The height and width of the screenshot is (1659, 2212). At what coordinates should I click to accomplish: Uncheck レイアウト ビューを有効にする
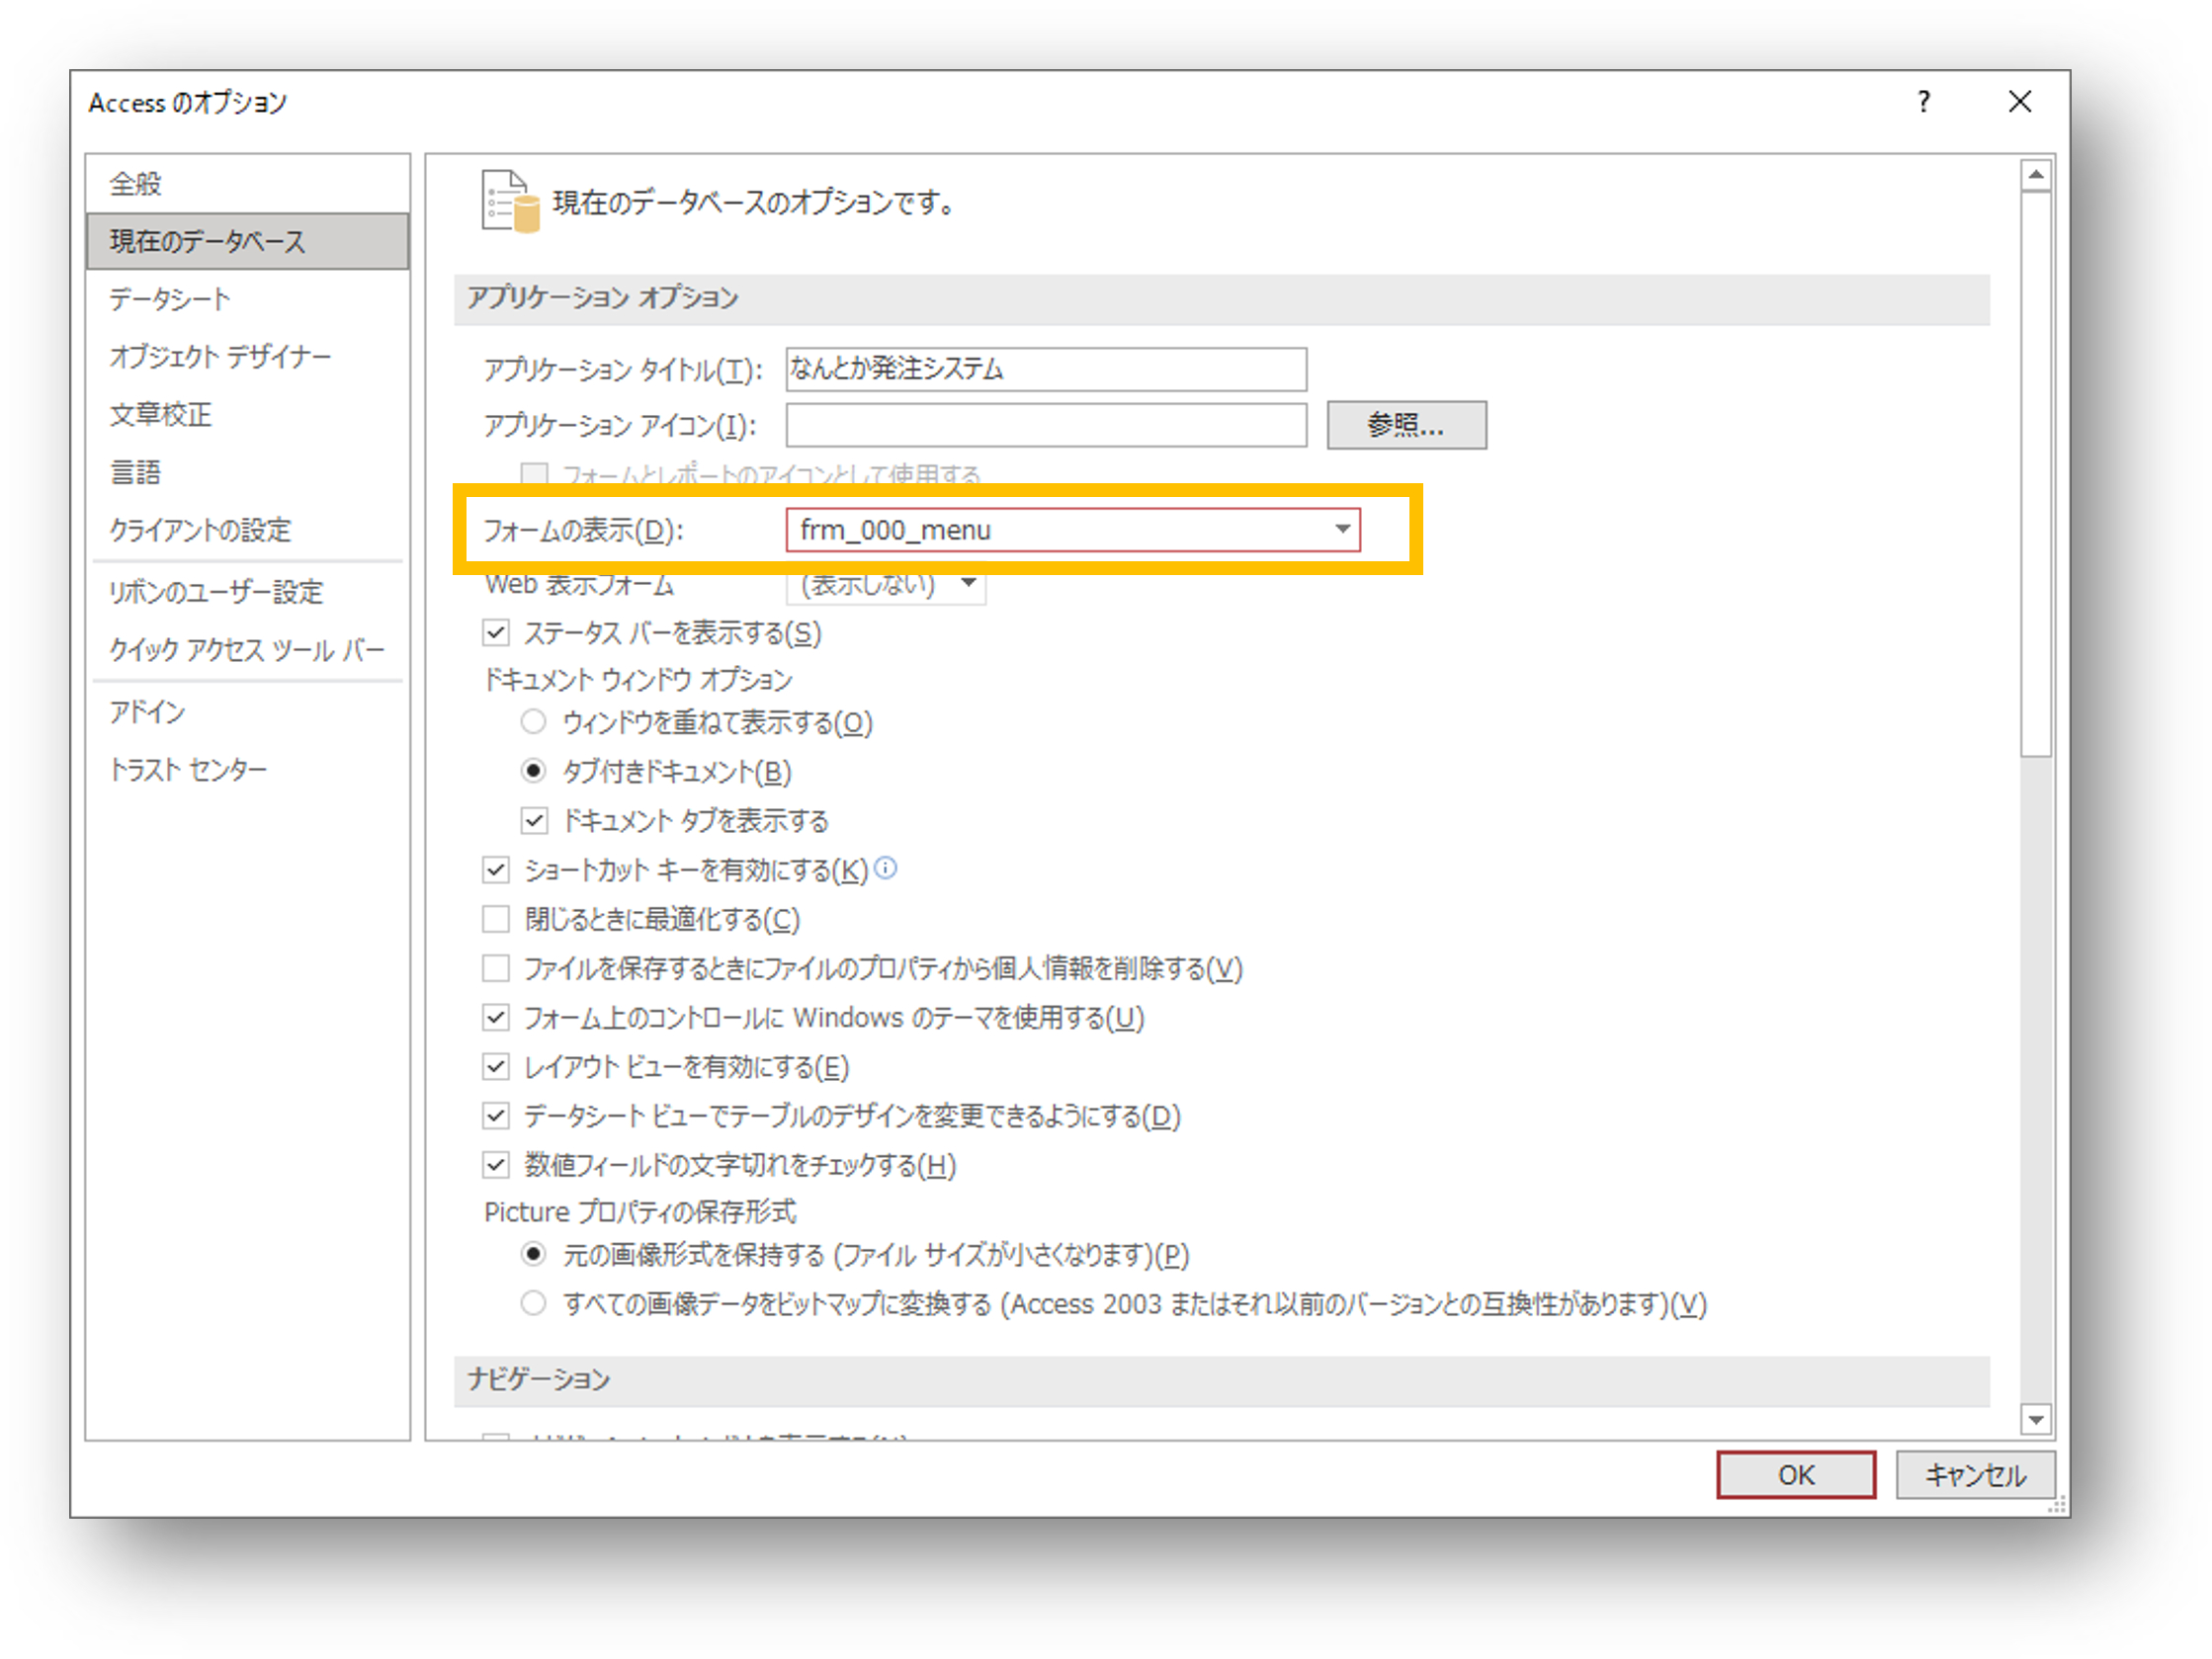click(496, 1066)
